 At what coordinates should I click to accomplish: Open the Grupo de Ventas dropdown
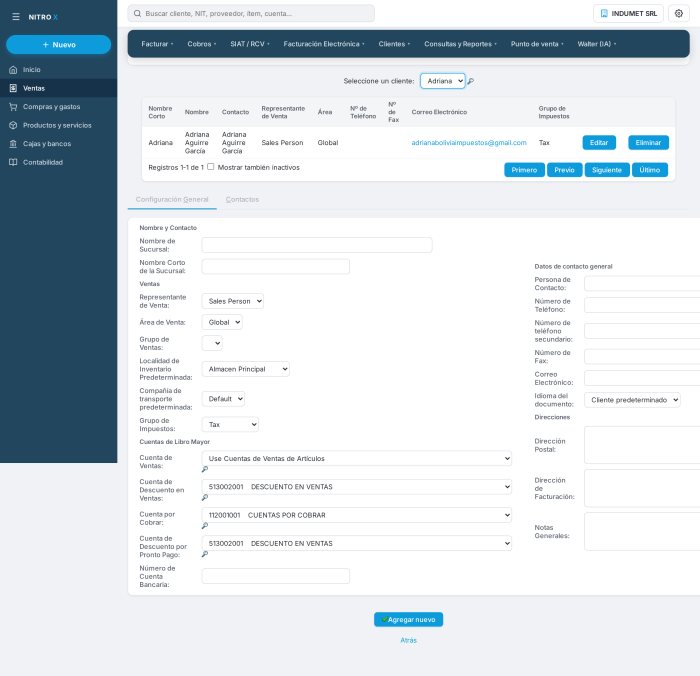coord(212,343)
